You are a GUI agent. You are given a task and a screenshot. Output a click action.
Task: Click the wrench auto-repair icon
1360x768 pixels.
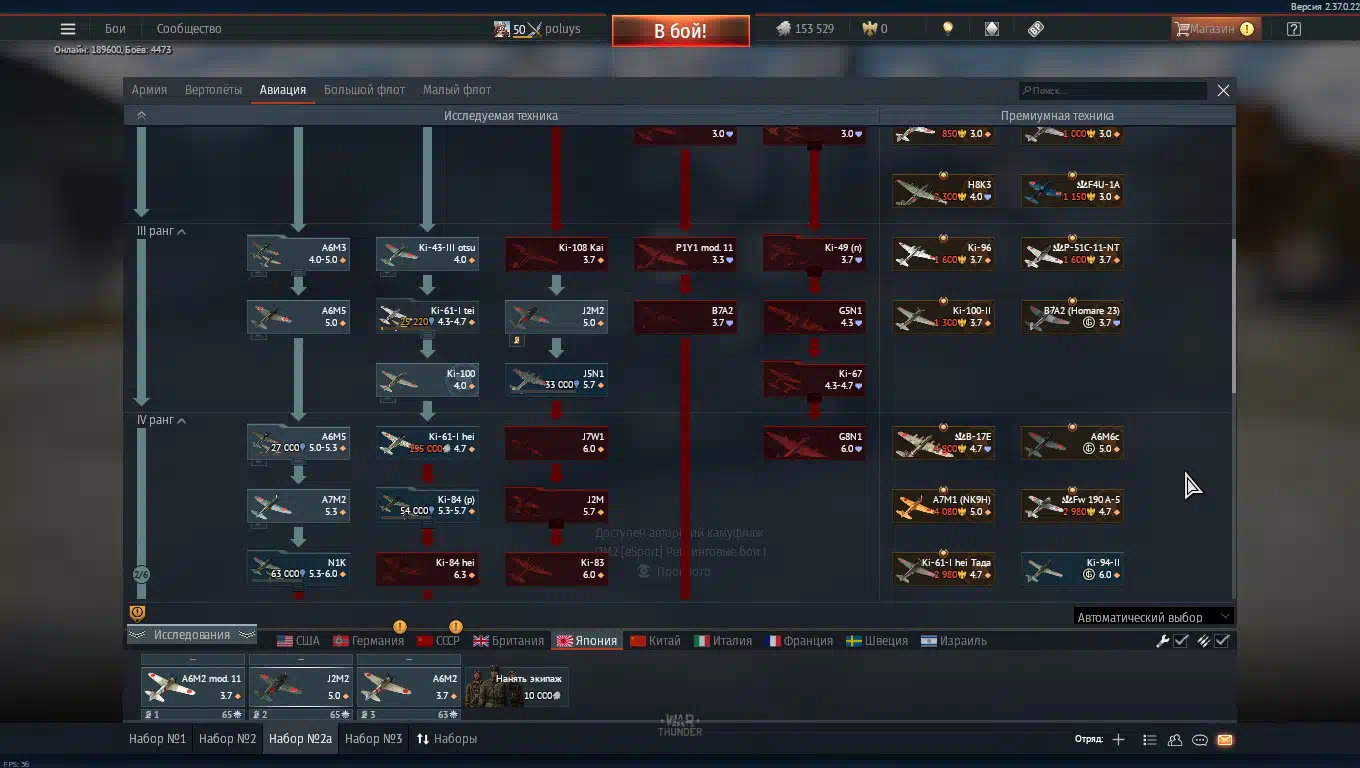coord(1162,641)
